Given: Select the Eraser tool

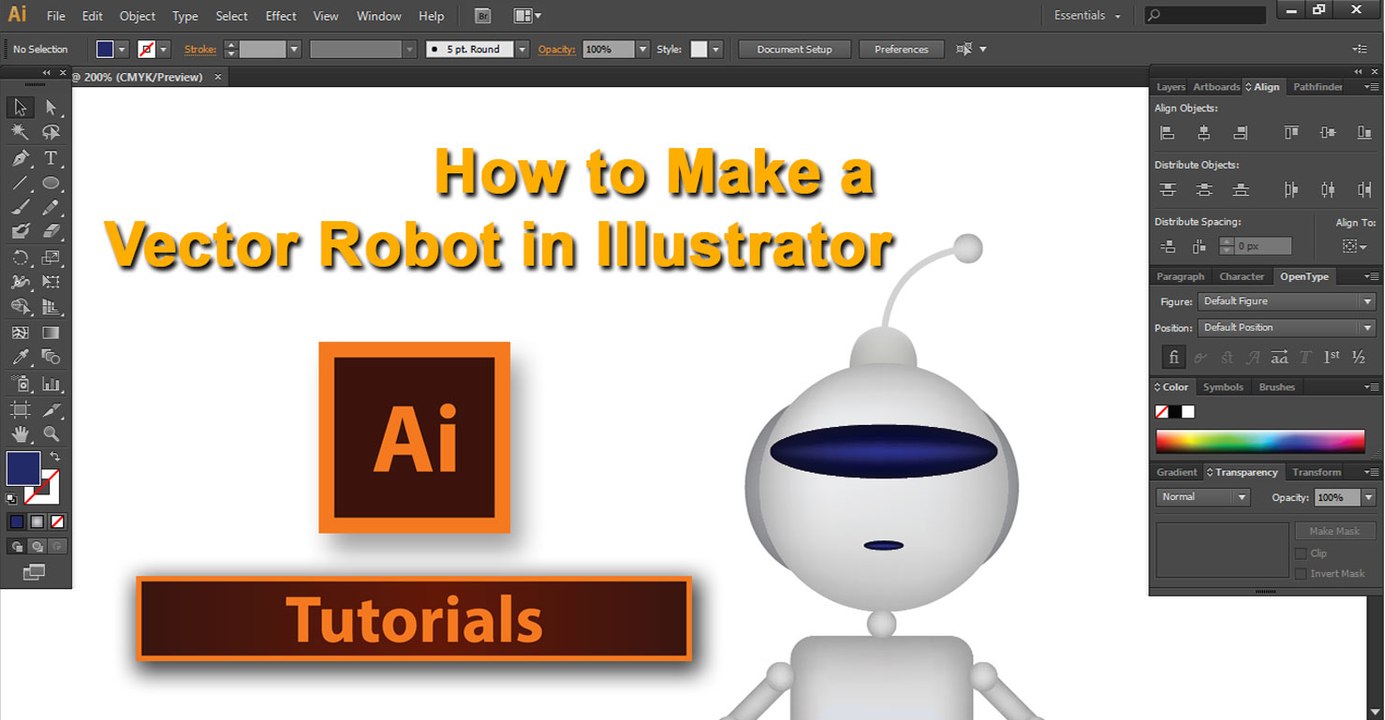Looking at the screenshot, I should [x=51, y=232].
